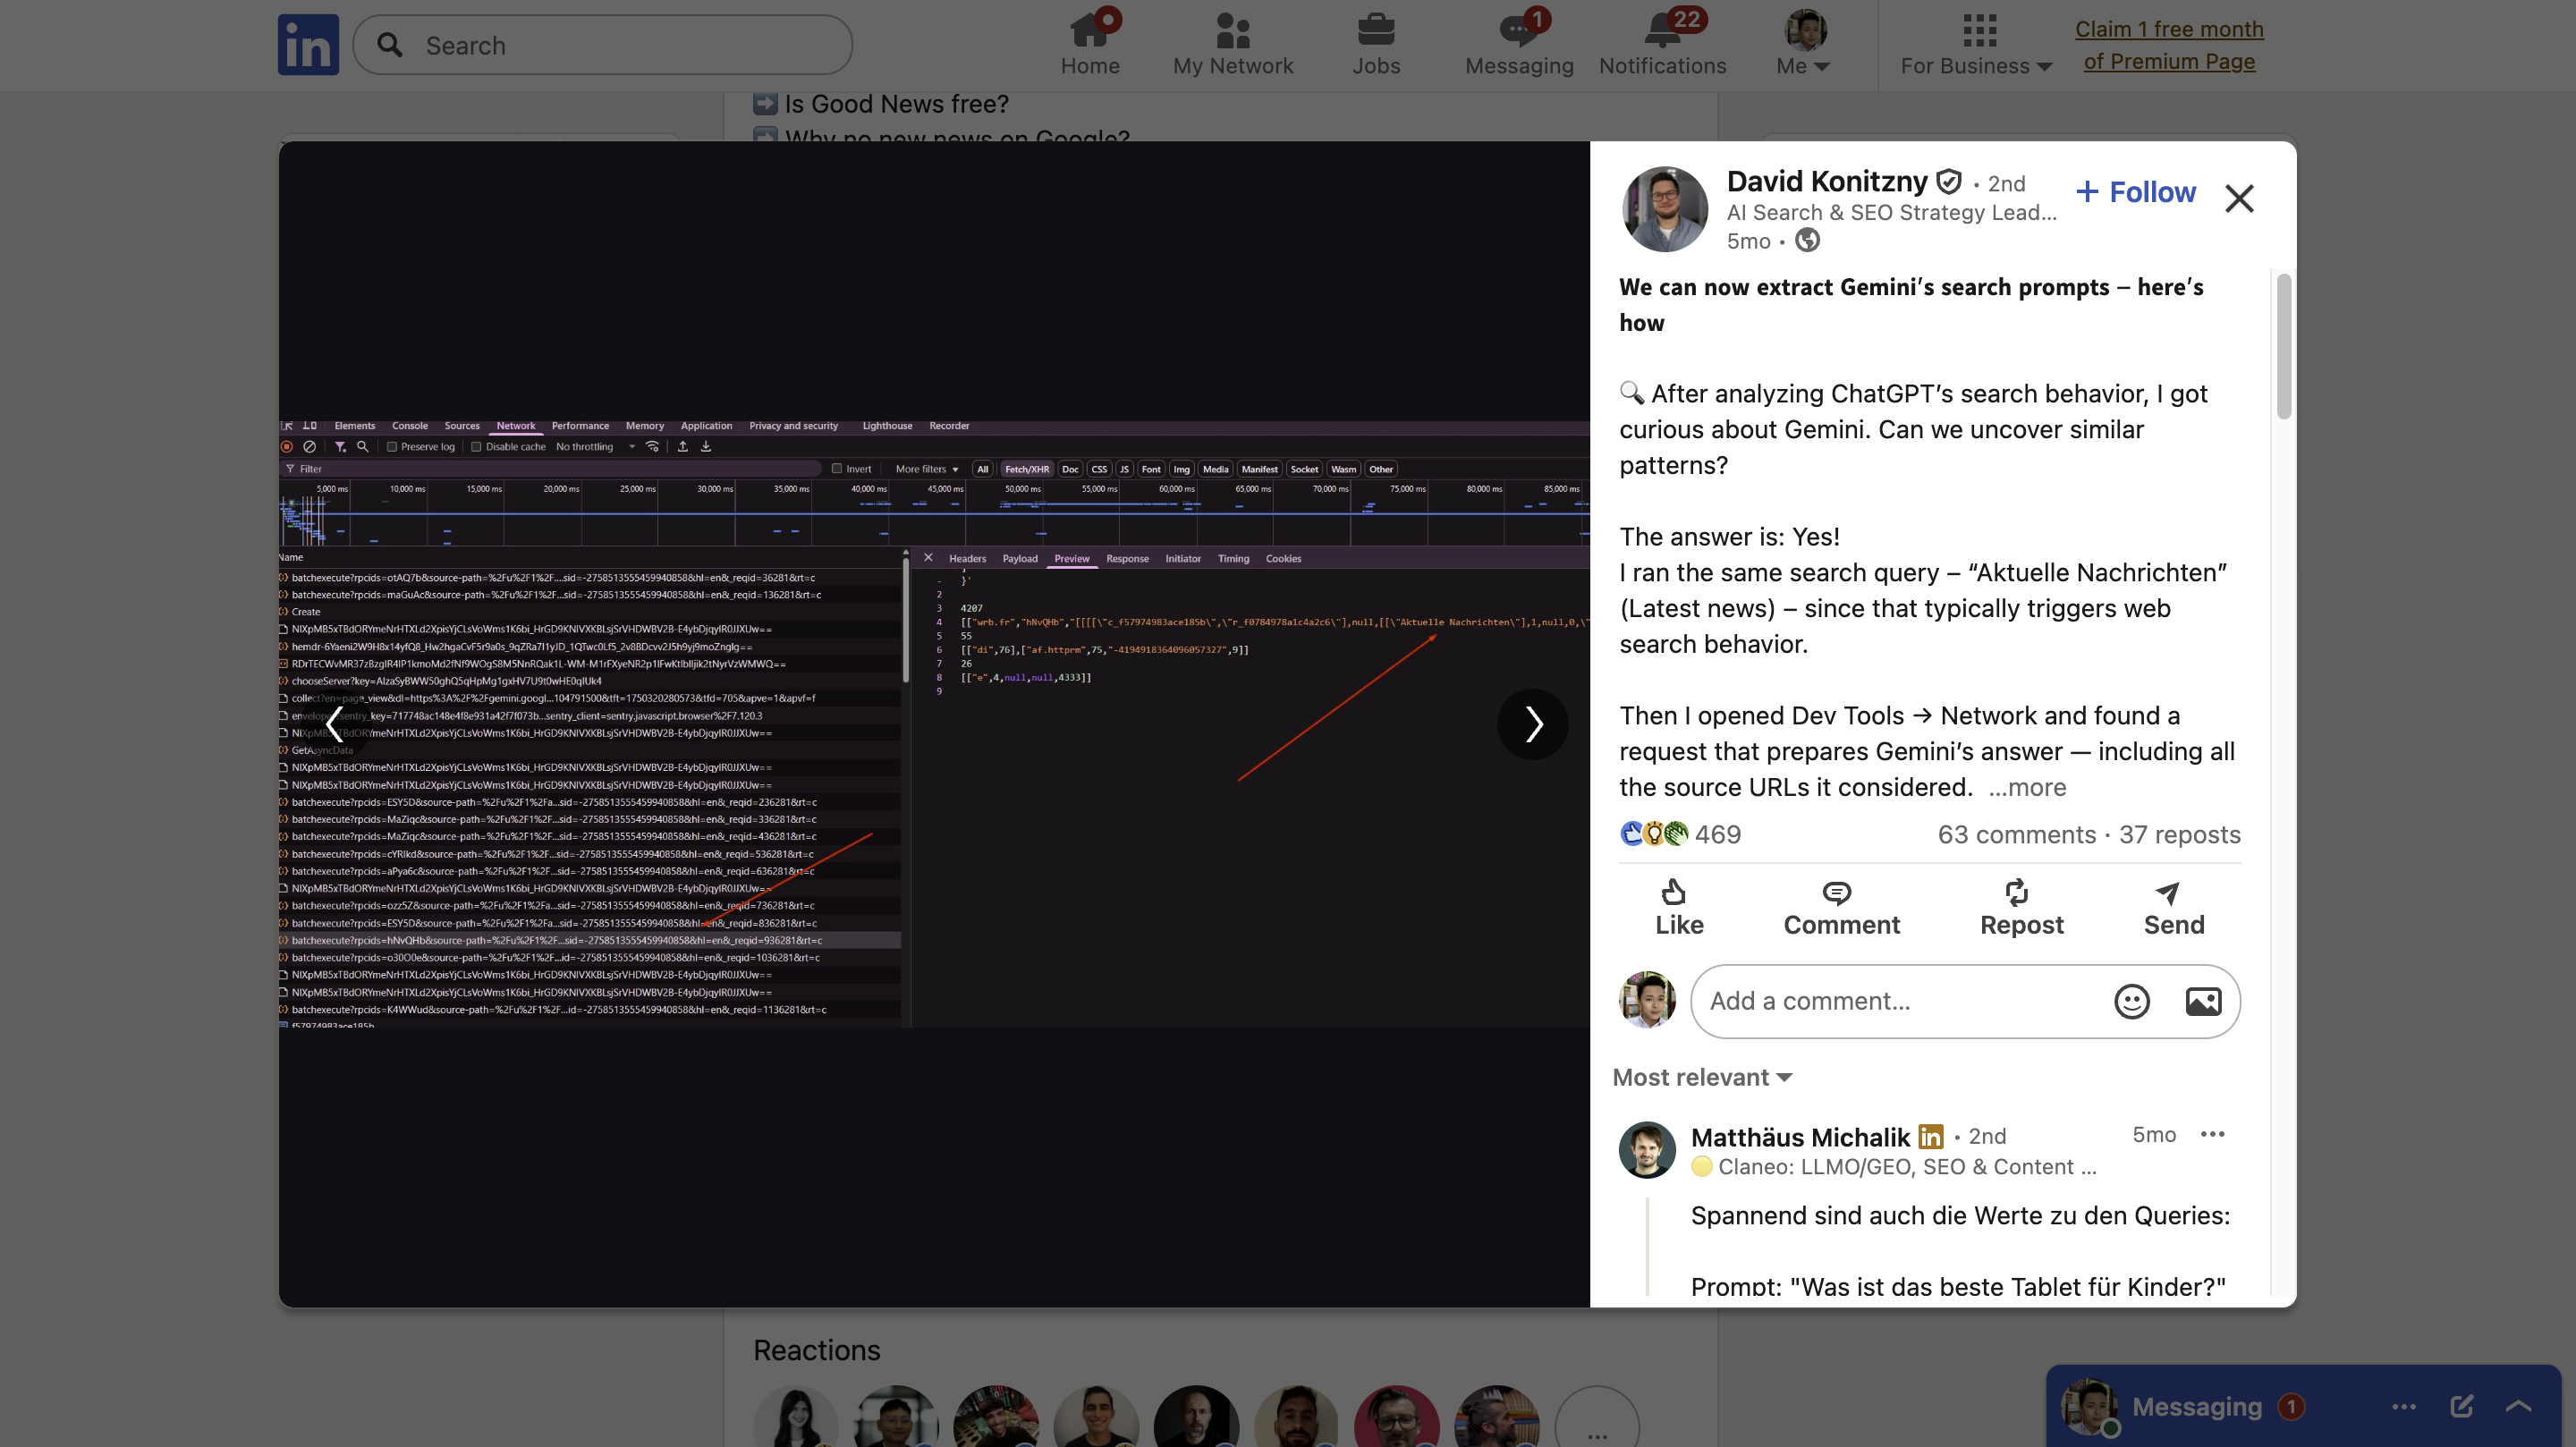Open Matthäus Michalik's avatar photo
The image size is (2576, 1447).
[1646, 1150]
